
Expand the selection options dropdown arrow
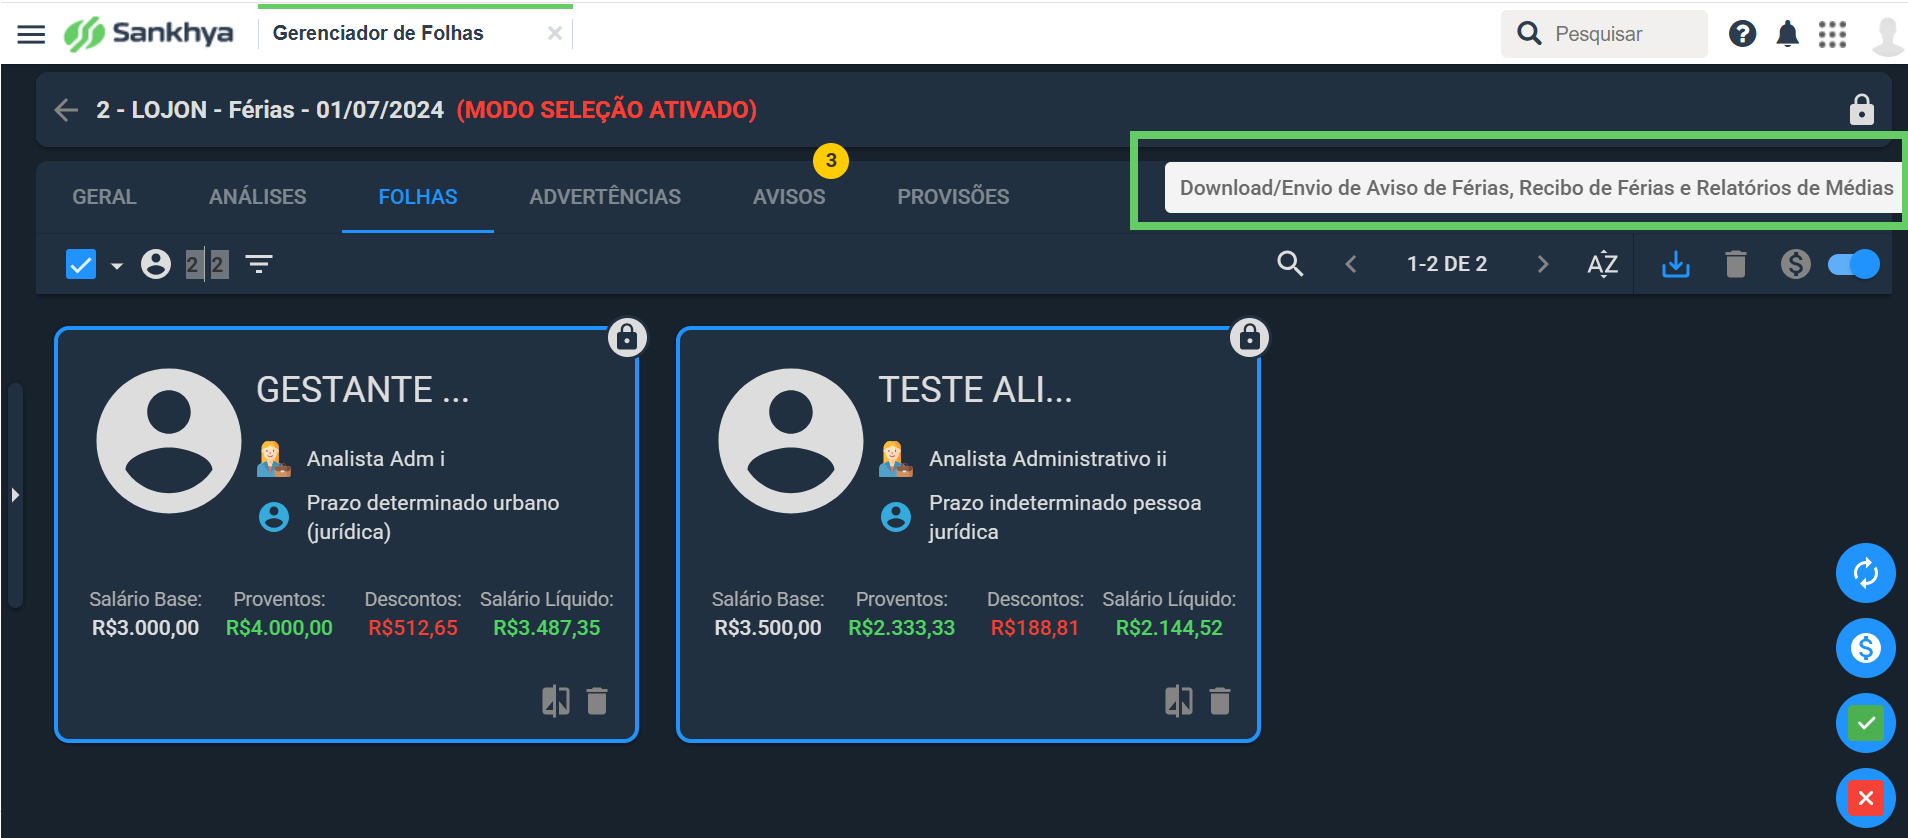(117, 265)
